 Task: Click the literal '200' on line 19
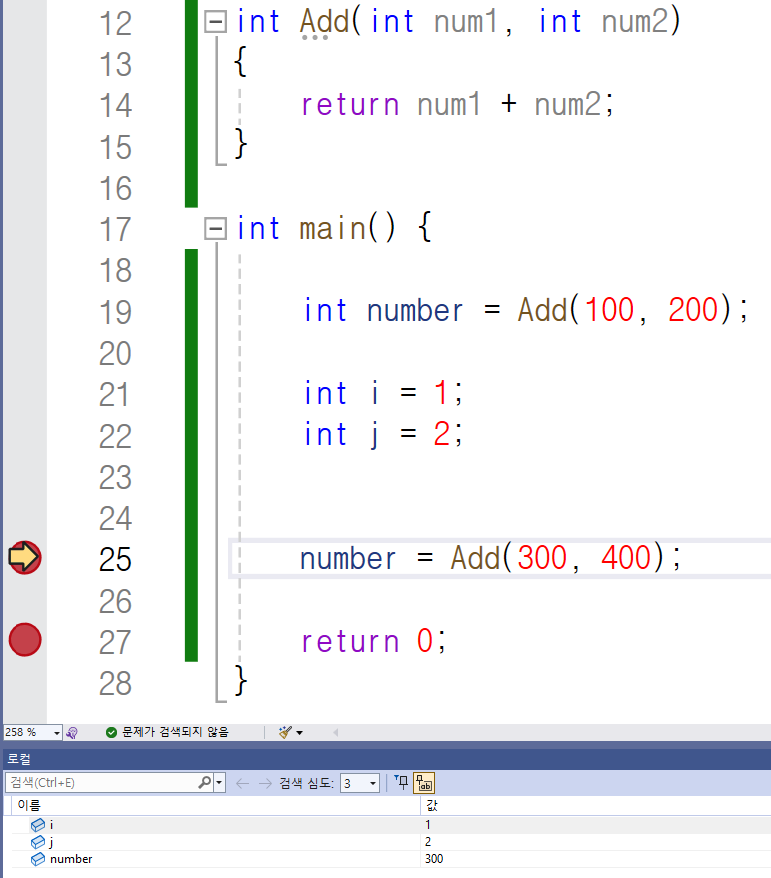[693, 310]
